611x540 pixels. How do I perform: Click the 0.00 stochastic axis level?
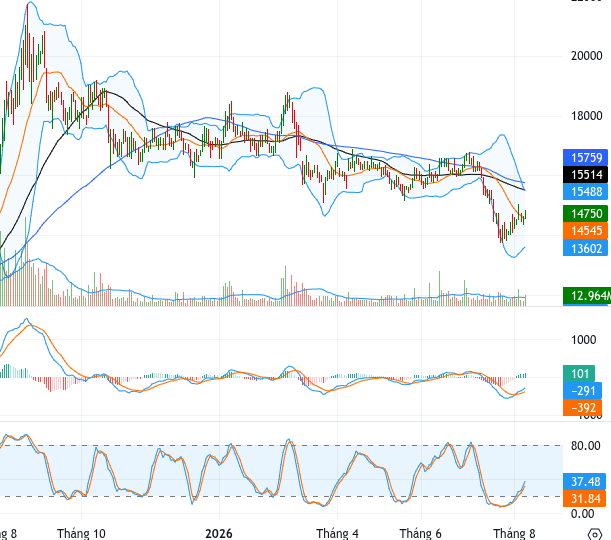coord(583,514)
